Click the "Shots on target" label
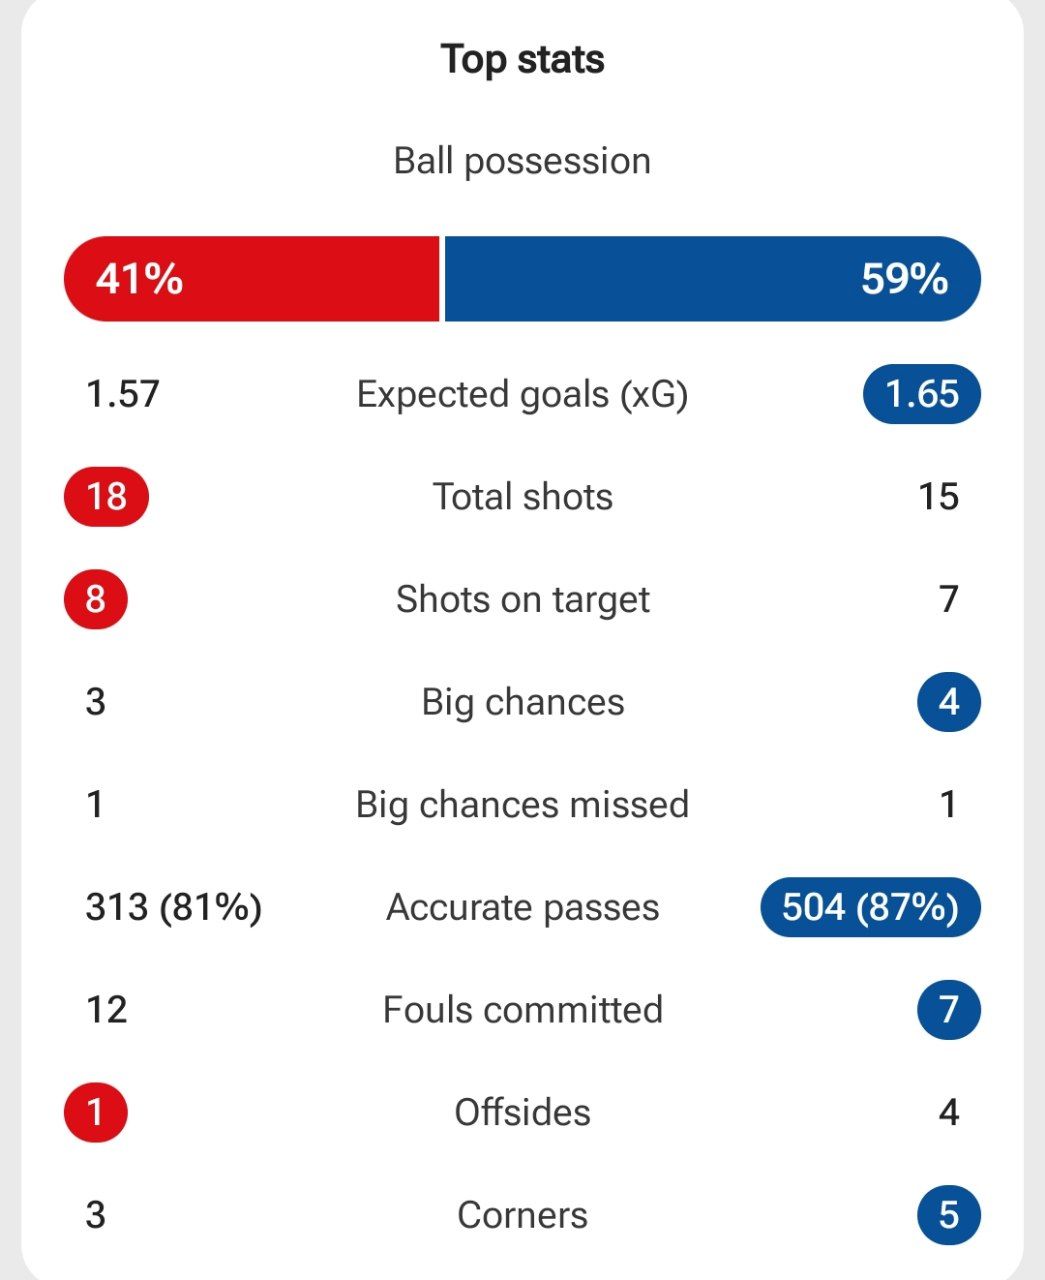The height and width of the screenshot is (1280, 1045). coord(522,599)
